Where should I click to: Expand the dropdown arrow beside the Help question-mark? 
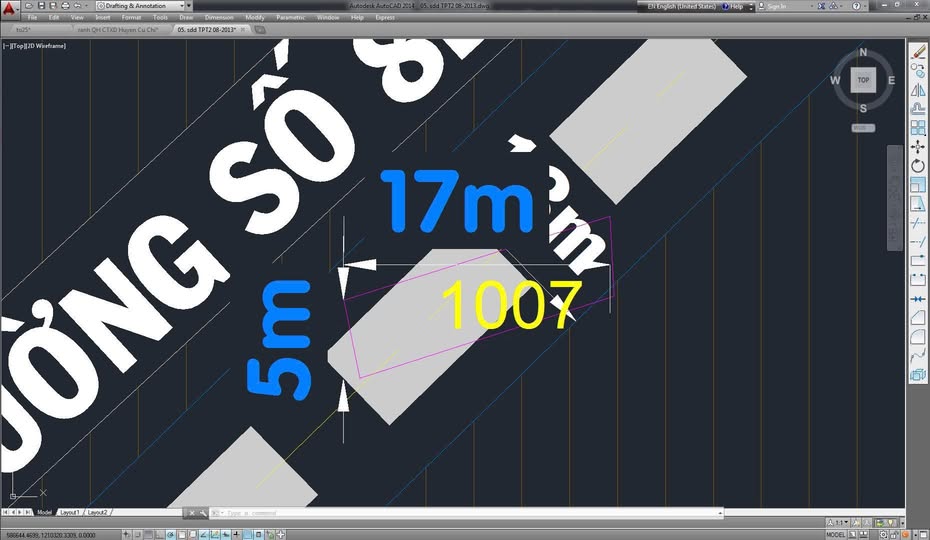pos(865,6)
